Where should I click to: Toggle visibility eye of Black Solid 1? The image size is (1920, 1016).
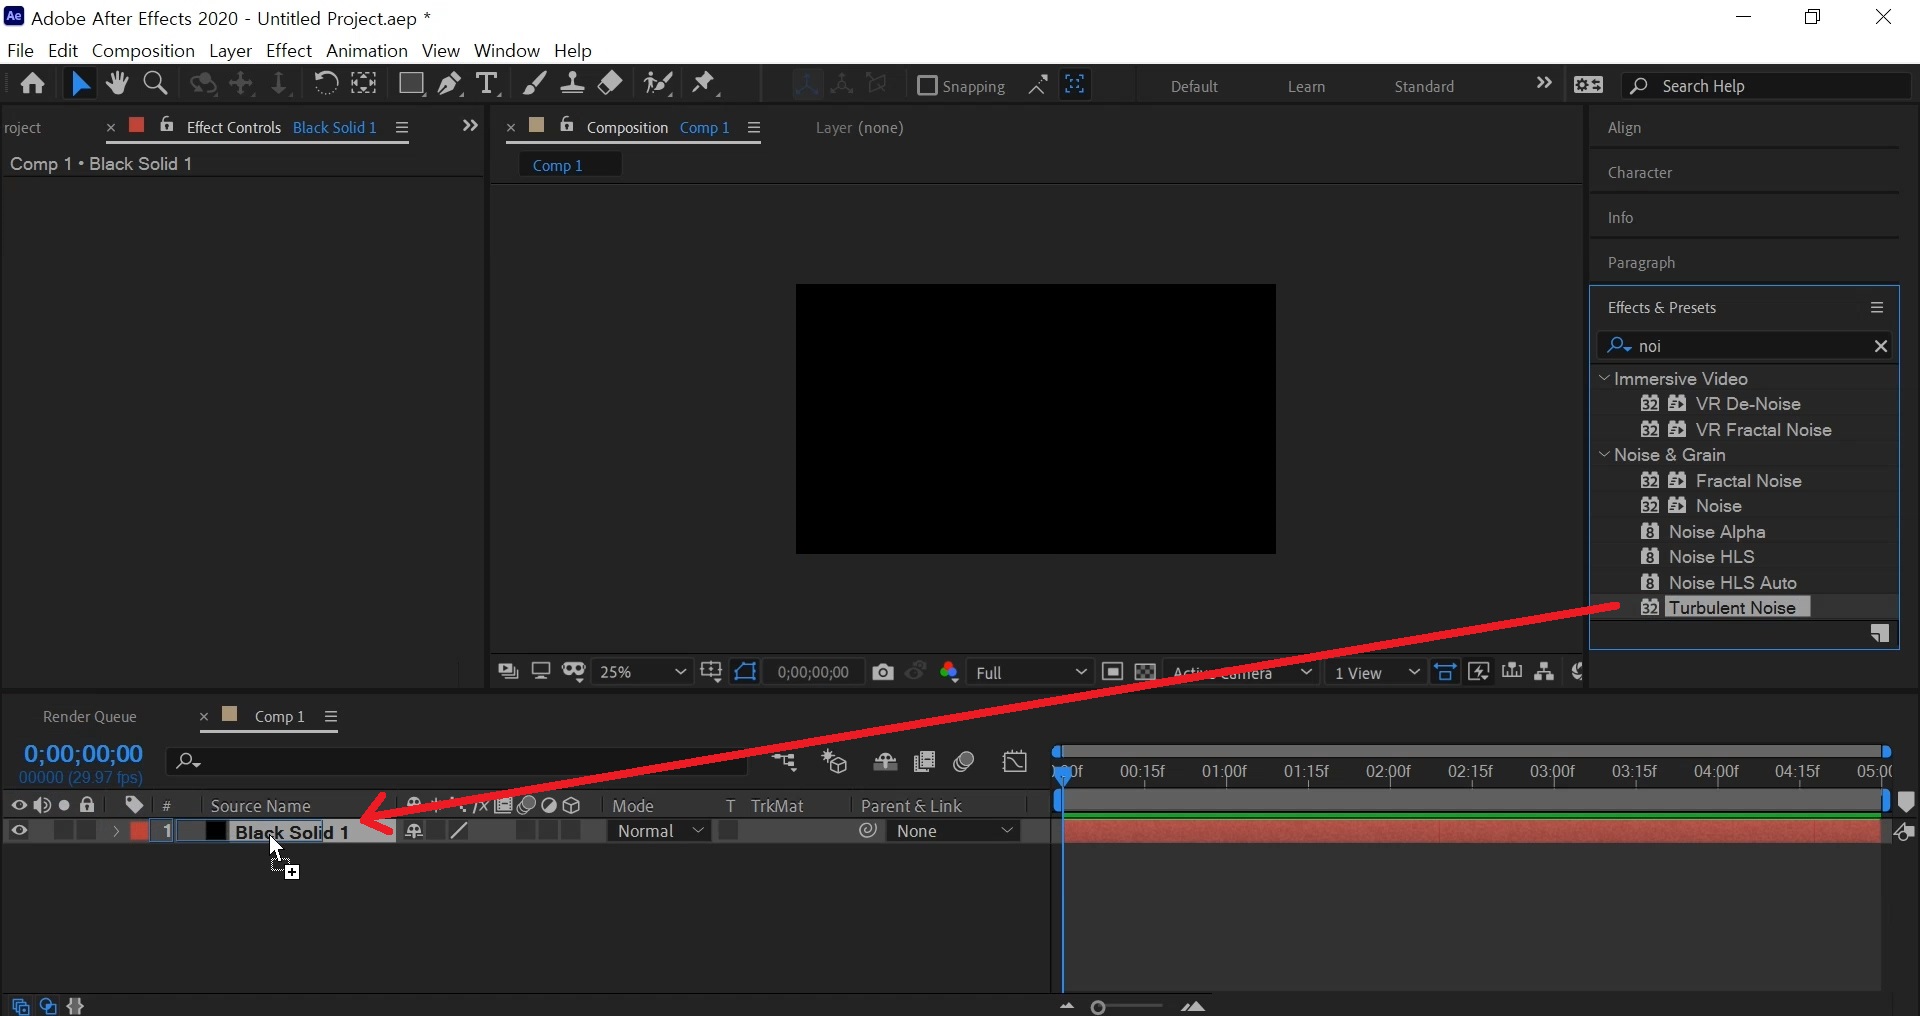coord(19,831)
